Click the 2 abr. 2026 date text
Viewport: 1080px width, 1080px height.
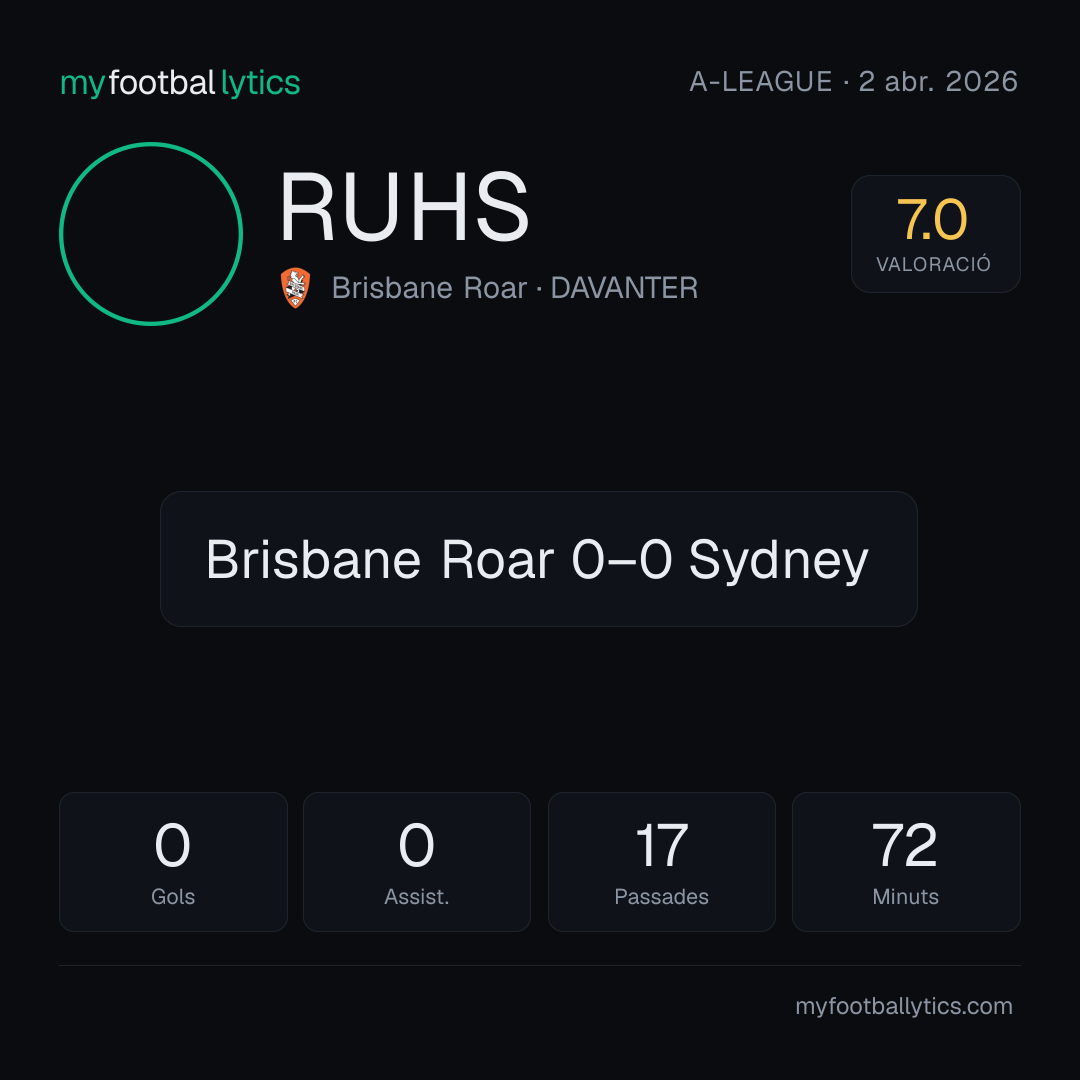pyautogui.click(x=938, y=82)
